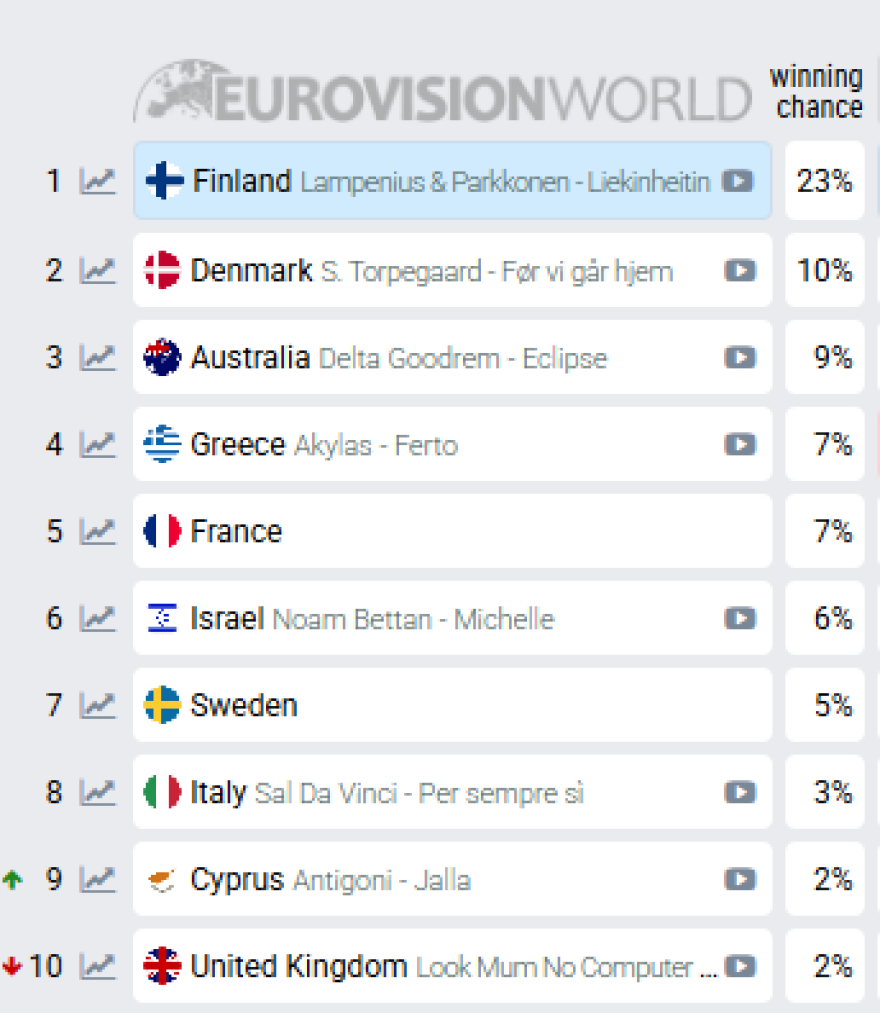Viewport: 880px width, 1013px height.
Task: Click Denmark's 23% competitor, the 10% chance value
Action: [x=826, y=269]
